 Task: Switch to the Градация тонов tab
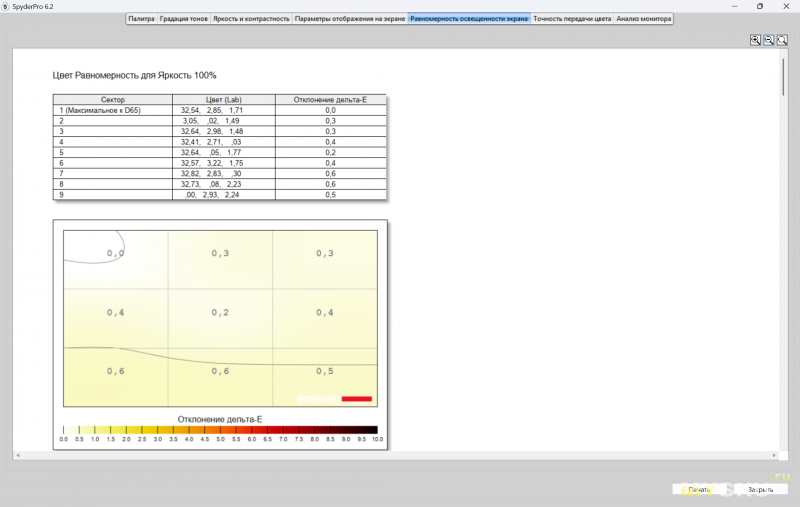[184, 19]
